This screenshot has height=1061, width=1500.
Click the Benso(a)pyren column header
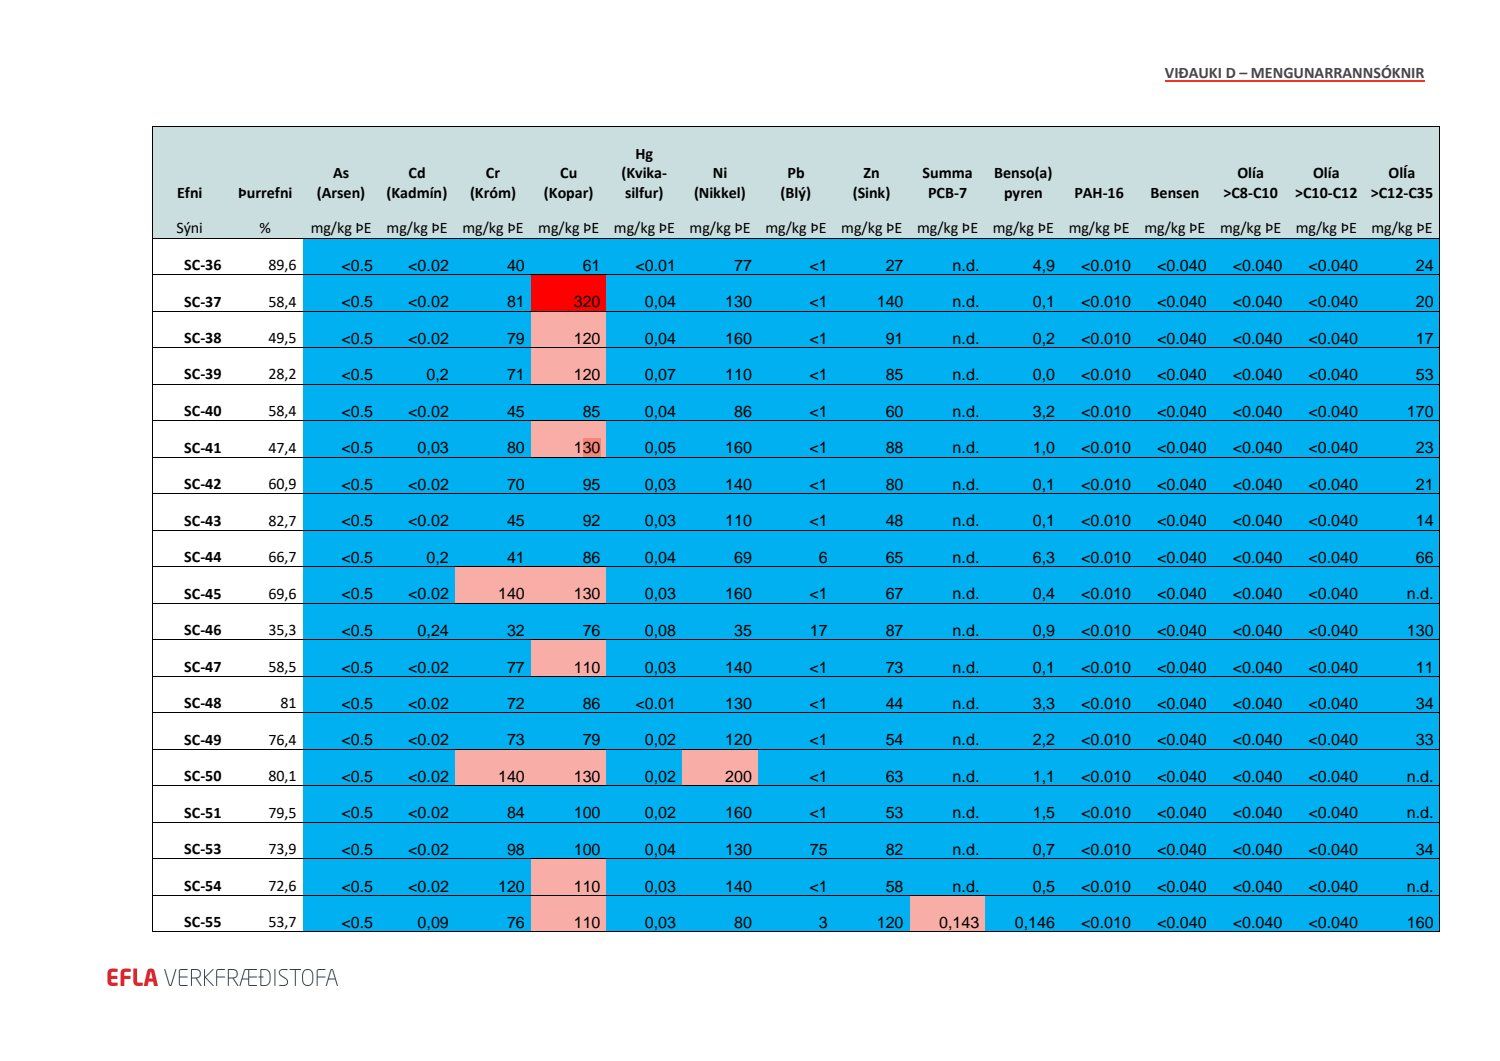click(x=1022, y=183)
